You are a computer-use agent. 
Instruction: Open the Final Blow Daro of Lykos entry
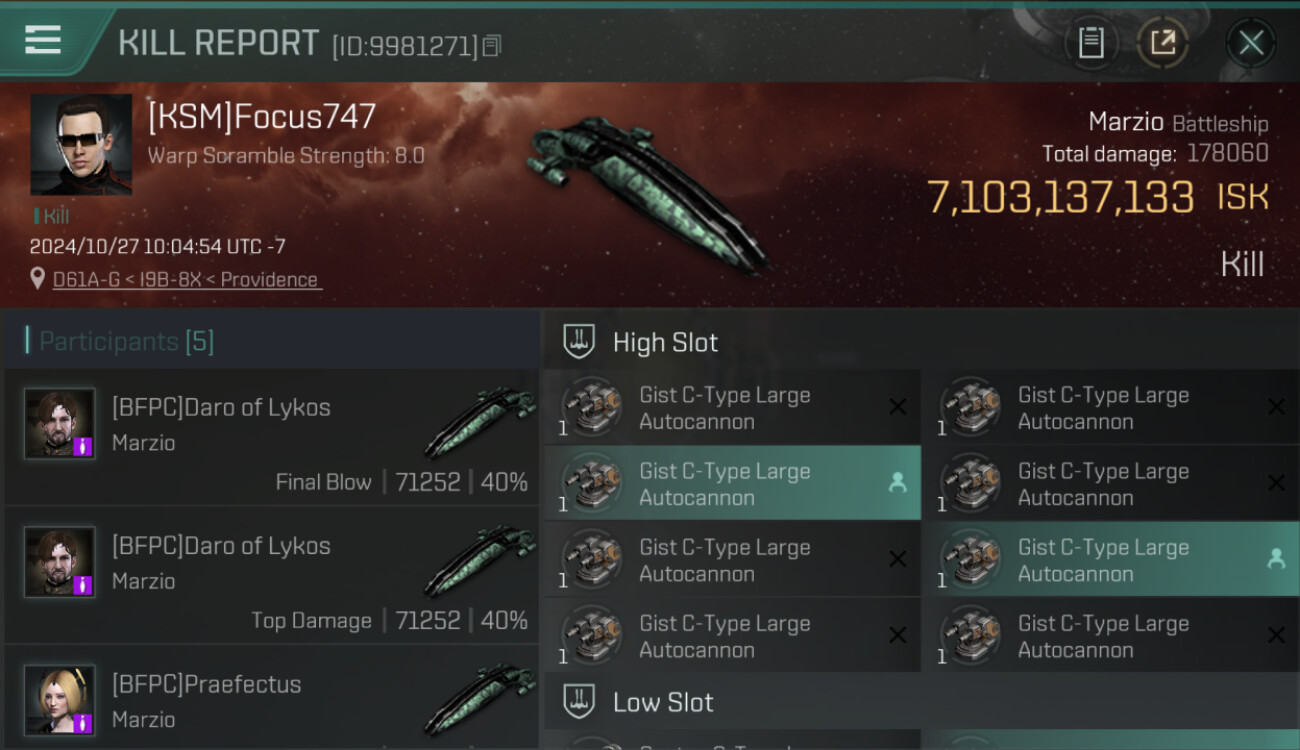271,437
